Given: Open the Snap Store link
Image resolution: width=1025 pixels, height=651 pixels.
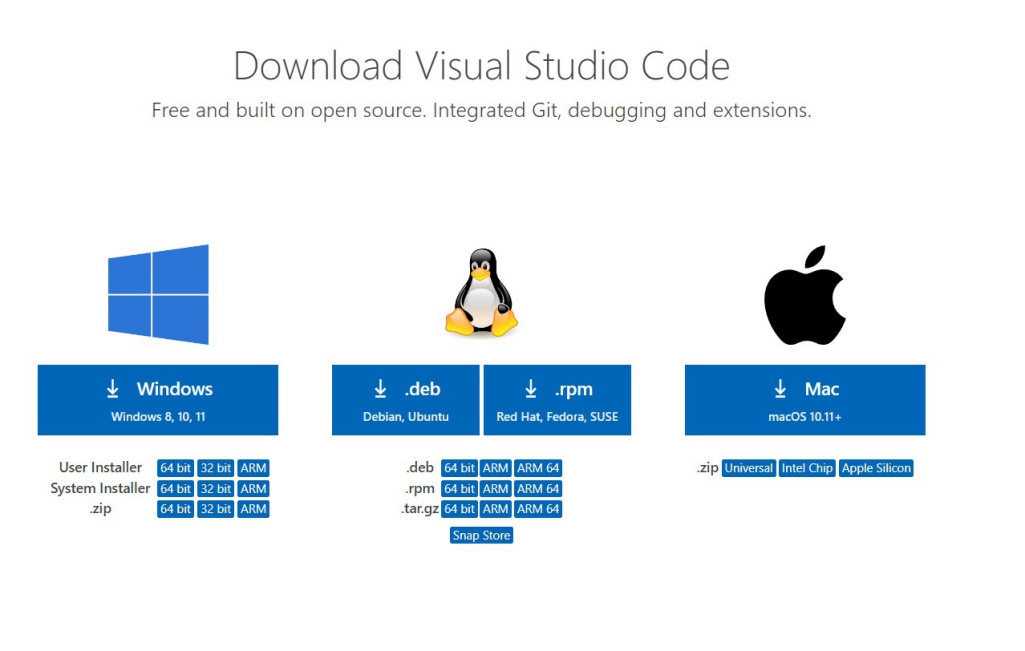Looking at the screenshot, I should pos(481,535).
